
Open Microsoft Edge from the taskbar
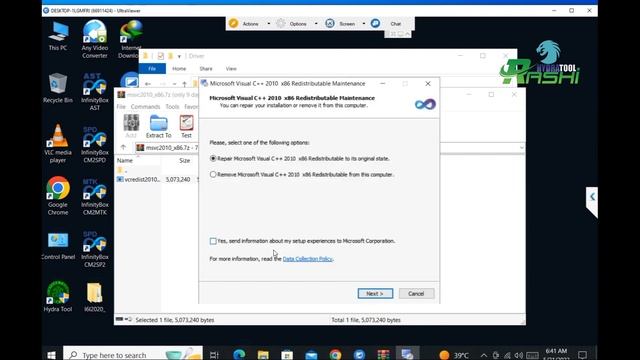pyautogui.click(x=239, y=355)
